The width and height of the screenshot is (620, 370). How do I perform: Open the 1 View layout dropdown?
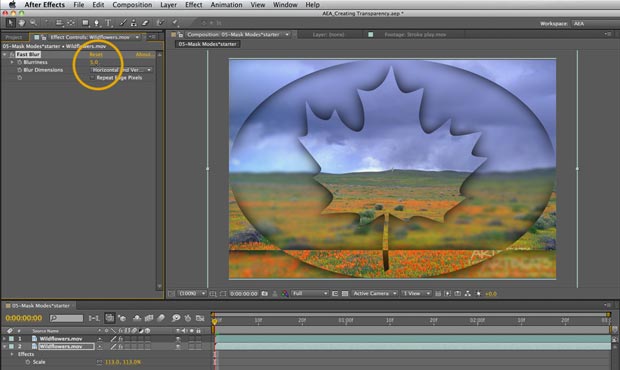pyautogui.click(x=416, y=293)
